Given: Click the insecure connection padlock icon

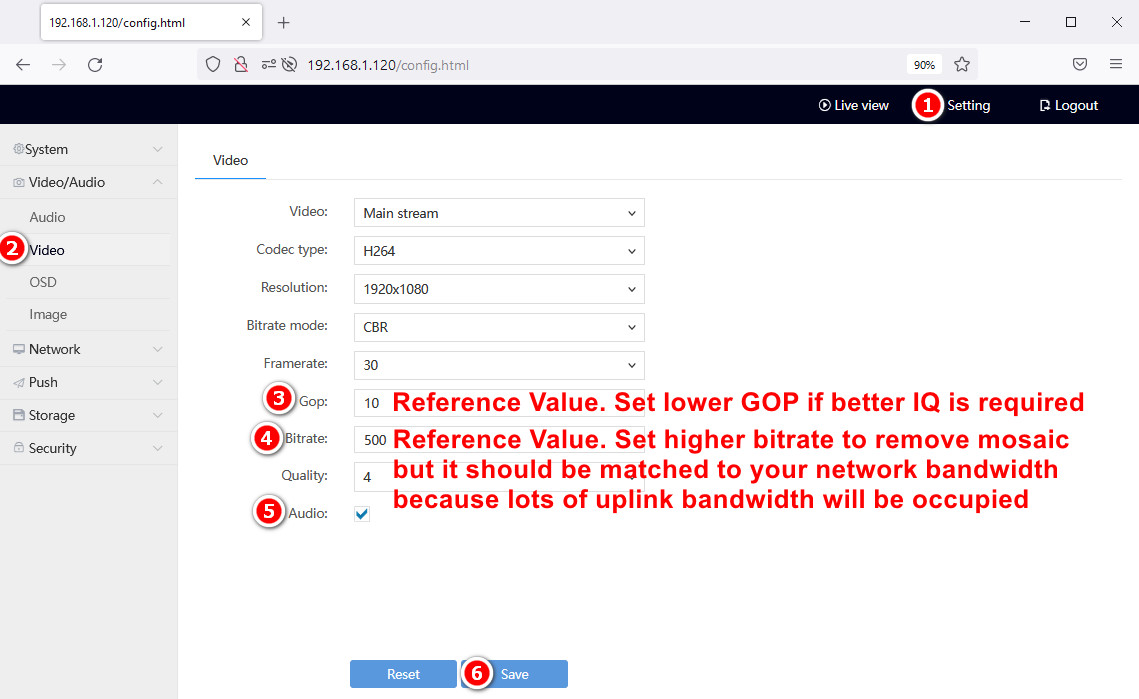Looking at the screenshot, I should pyautogui.click(x=240, y=64).
